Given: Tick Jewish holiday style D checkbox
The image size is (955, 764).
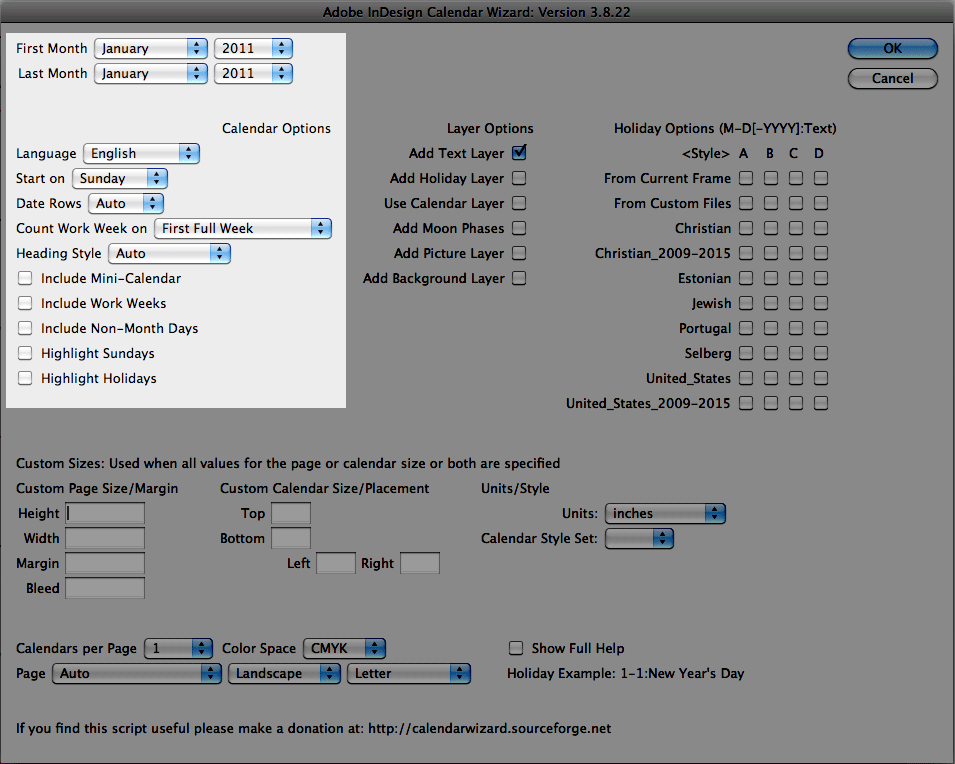Looking at the screenshot, I should coord(821,303).
